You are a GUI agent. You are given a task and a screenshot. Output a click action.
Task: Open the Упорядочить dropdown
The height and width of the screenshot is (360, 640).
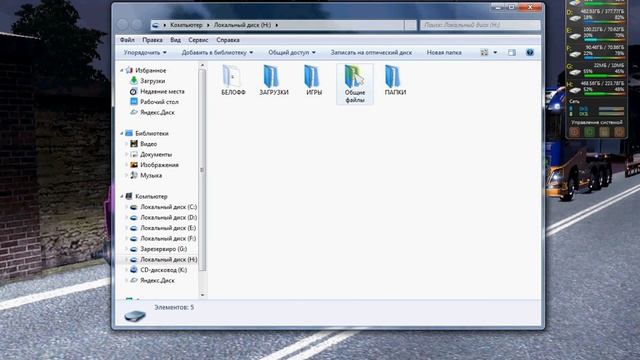[x=145, y=52]
